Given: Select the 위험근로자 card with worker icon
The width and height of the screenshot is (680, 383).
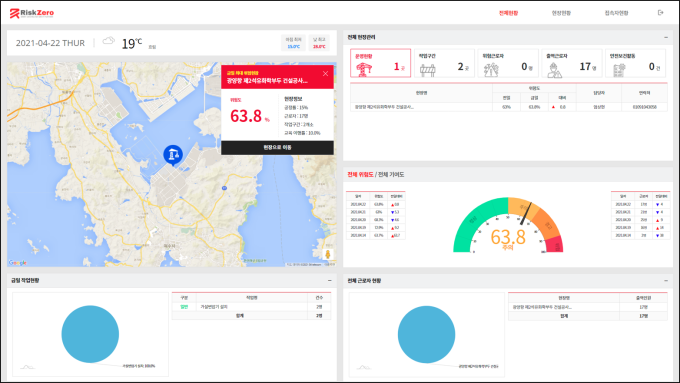Looking at the screenshot, I should pos(508,63).
